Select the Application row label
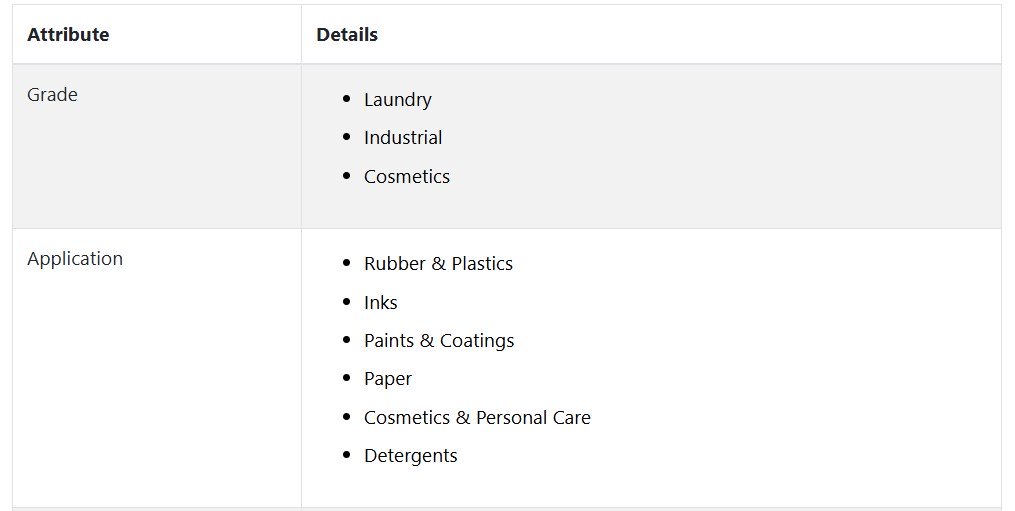 [x=75, y=259]
